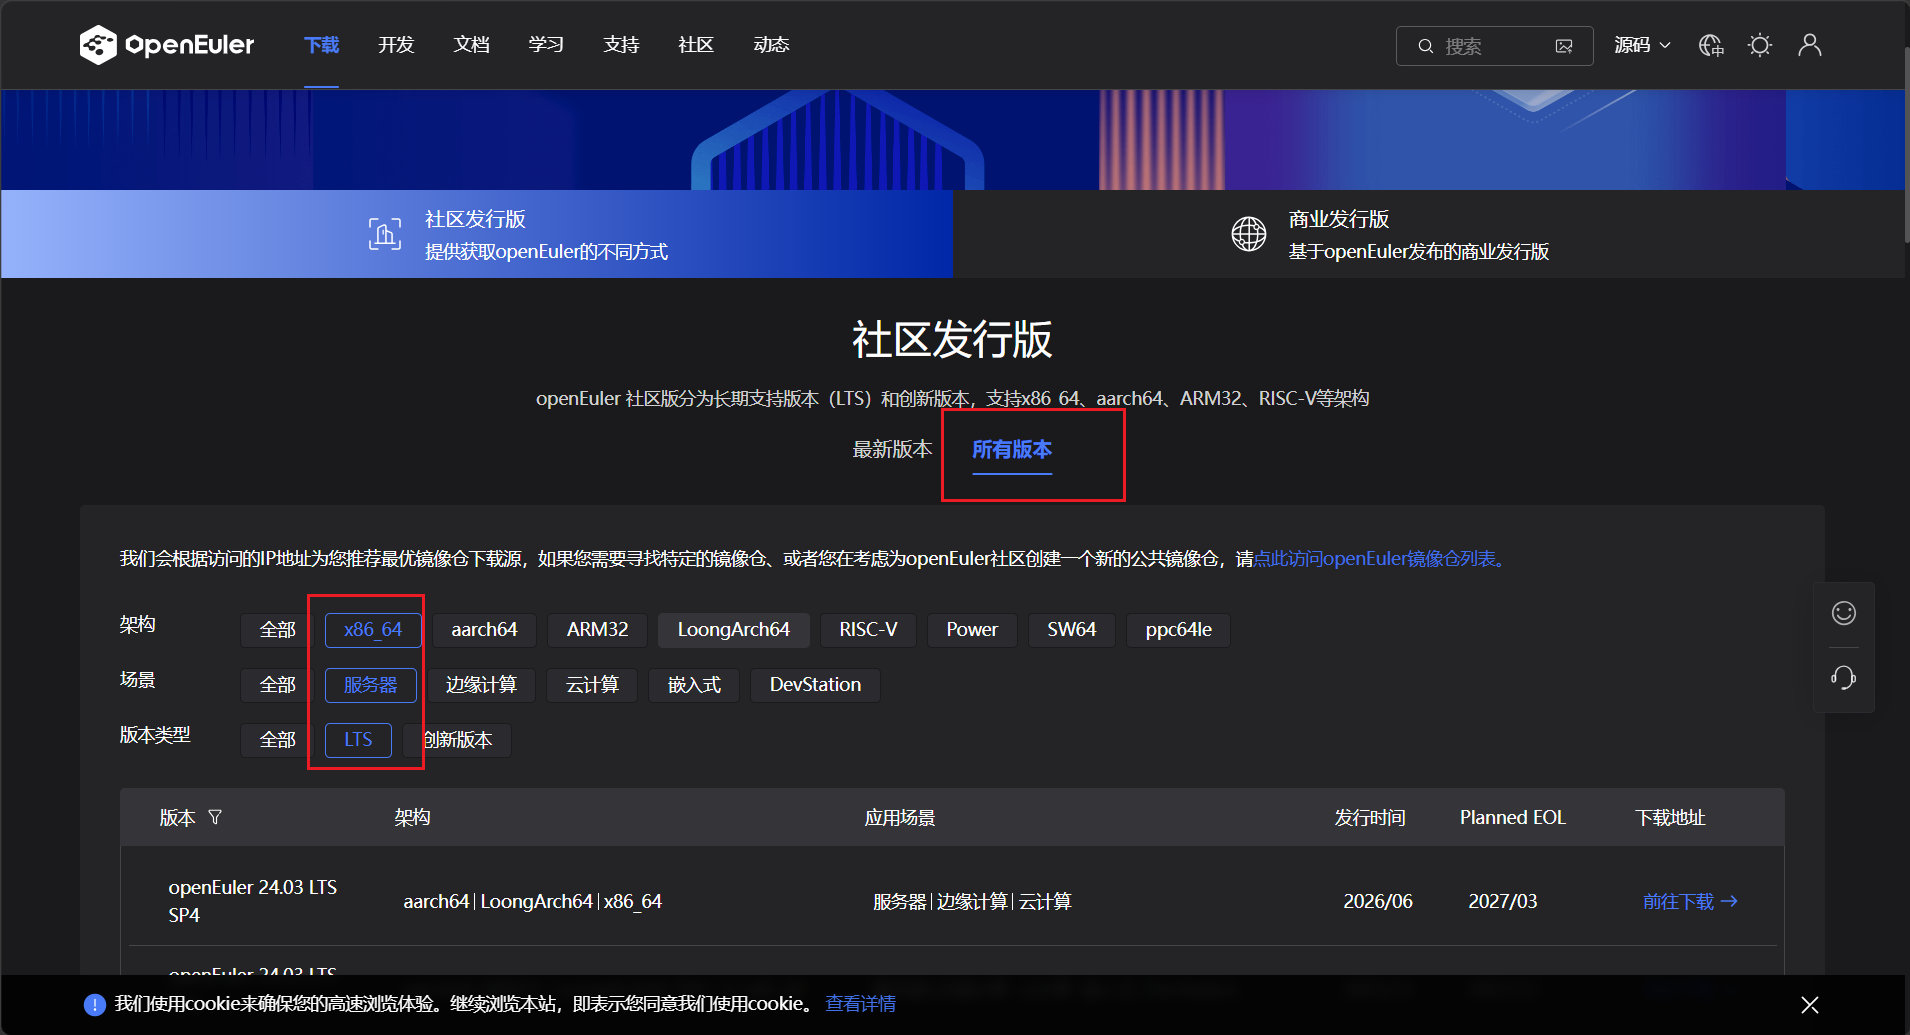Switch to the 商业发行版 tab
This screenshot has width=1910, height=1035.
1431,234
